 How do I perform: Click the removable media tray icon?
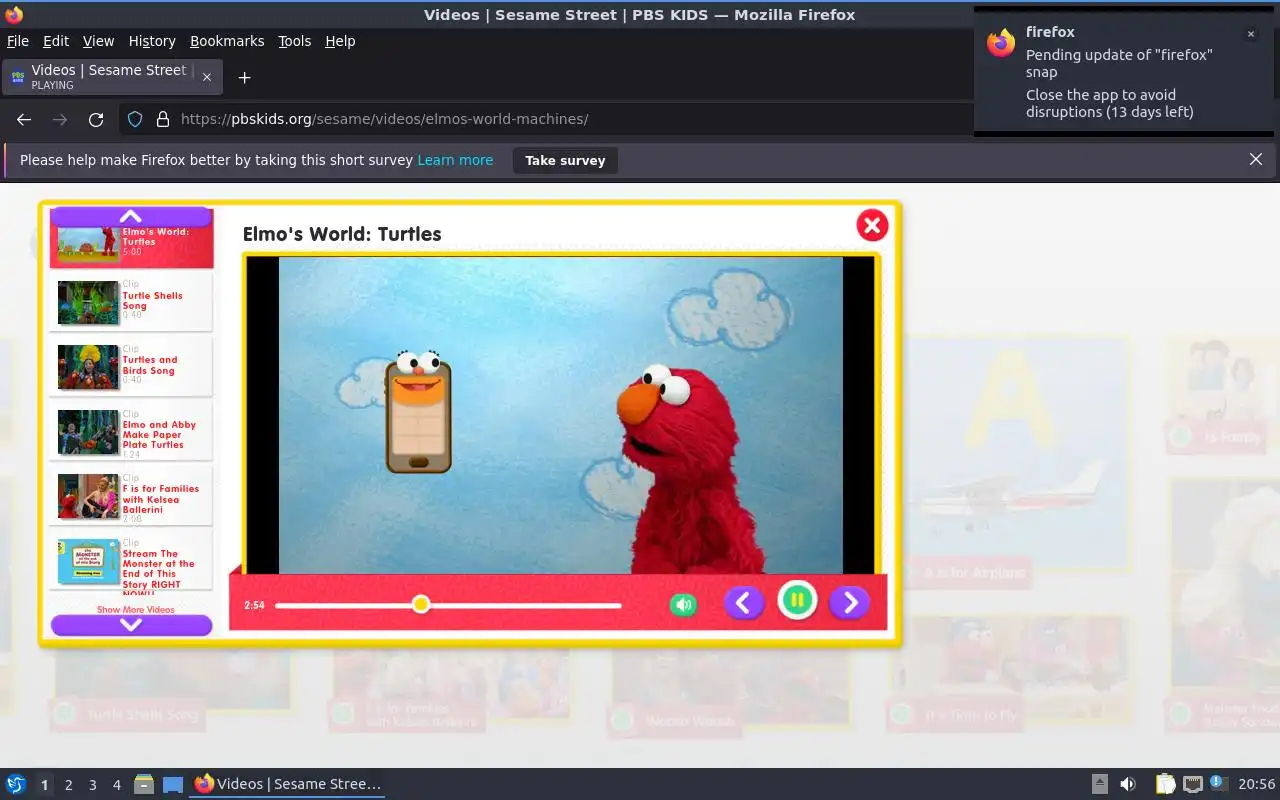(x=1099, y=784)
